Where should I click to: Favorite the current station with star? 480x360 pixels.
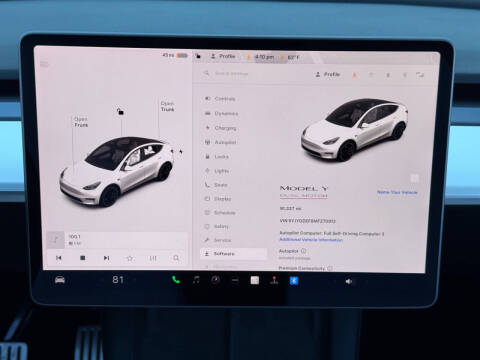[x=130, y=258]
